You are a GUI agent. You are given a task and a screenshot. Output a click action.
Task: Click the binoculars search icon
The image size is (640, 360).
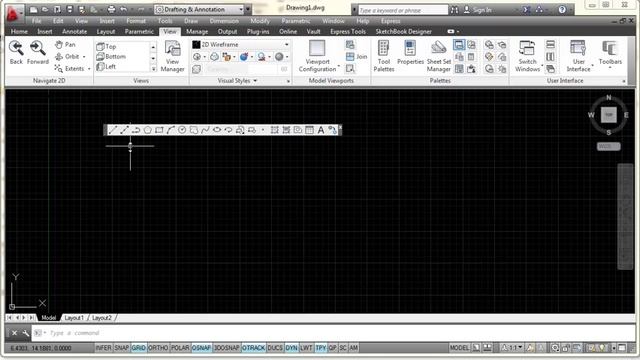click(x=454, y=10)
